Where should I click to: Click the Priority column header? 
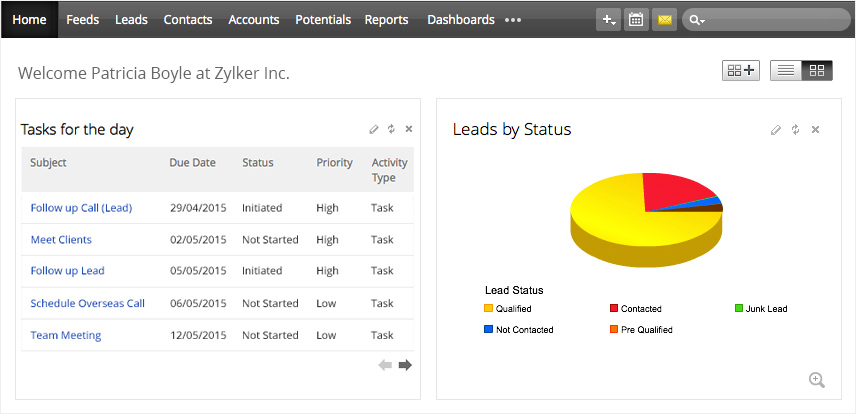coord(335,163)
